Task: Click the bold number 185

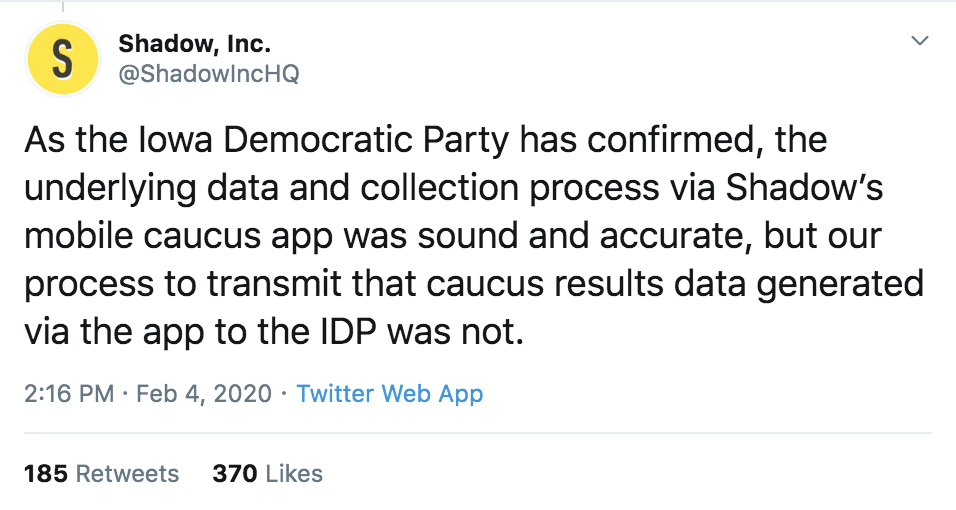Action: (45, 473)
